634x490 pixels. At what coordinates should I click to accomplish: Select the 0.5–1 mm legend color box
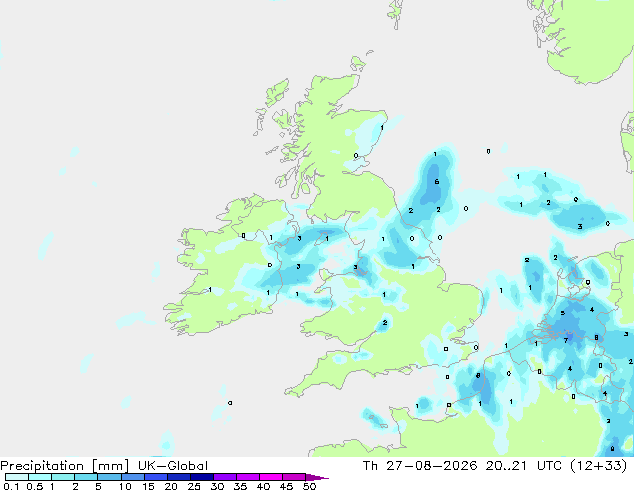pyautogui.click(x=40, y=477)
